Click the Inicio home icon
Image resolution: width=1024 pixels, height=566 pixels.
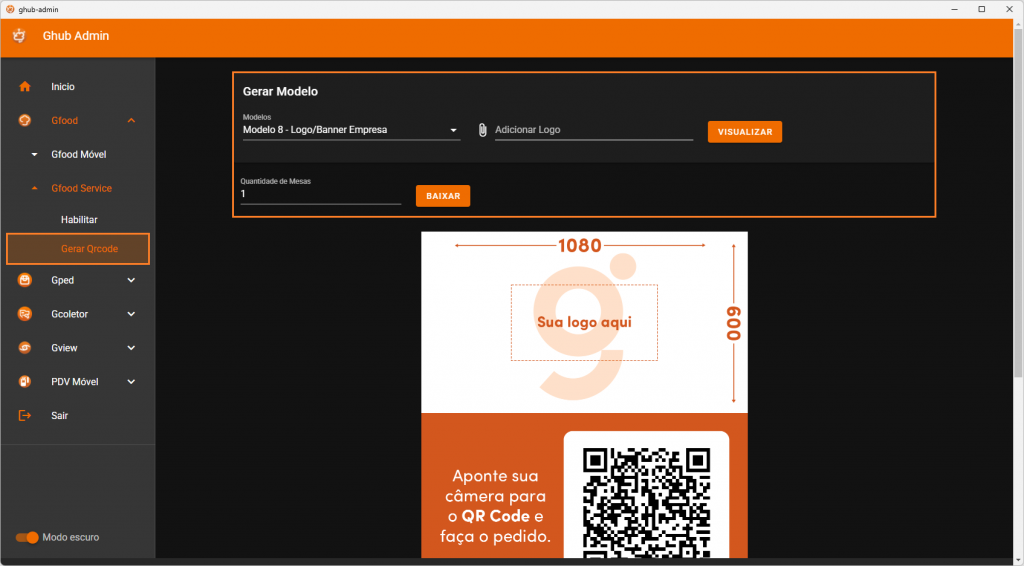pyautogui.click(x=25, y=87)
